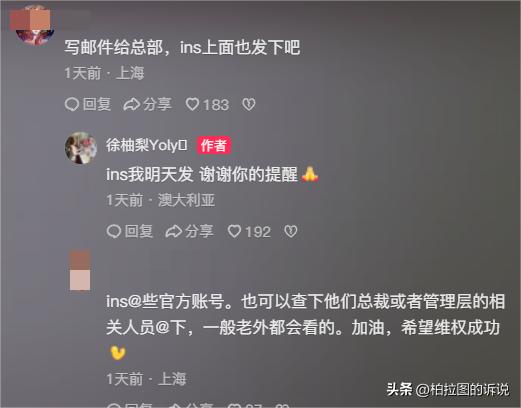This screenshot has width=521, height=408.
Task: Click the red 作者 author badge
Action: coord(214,146)
